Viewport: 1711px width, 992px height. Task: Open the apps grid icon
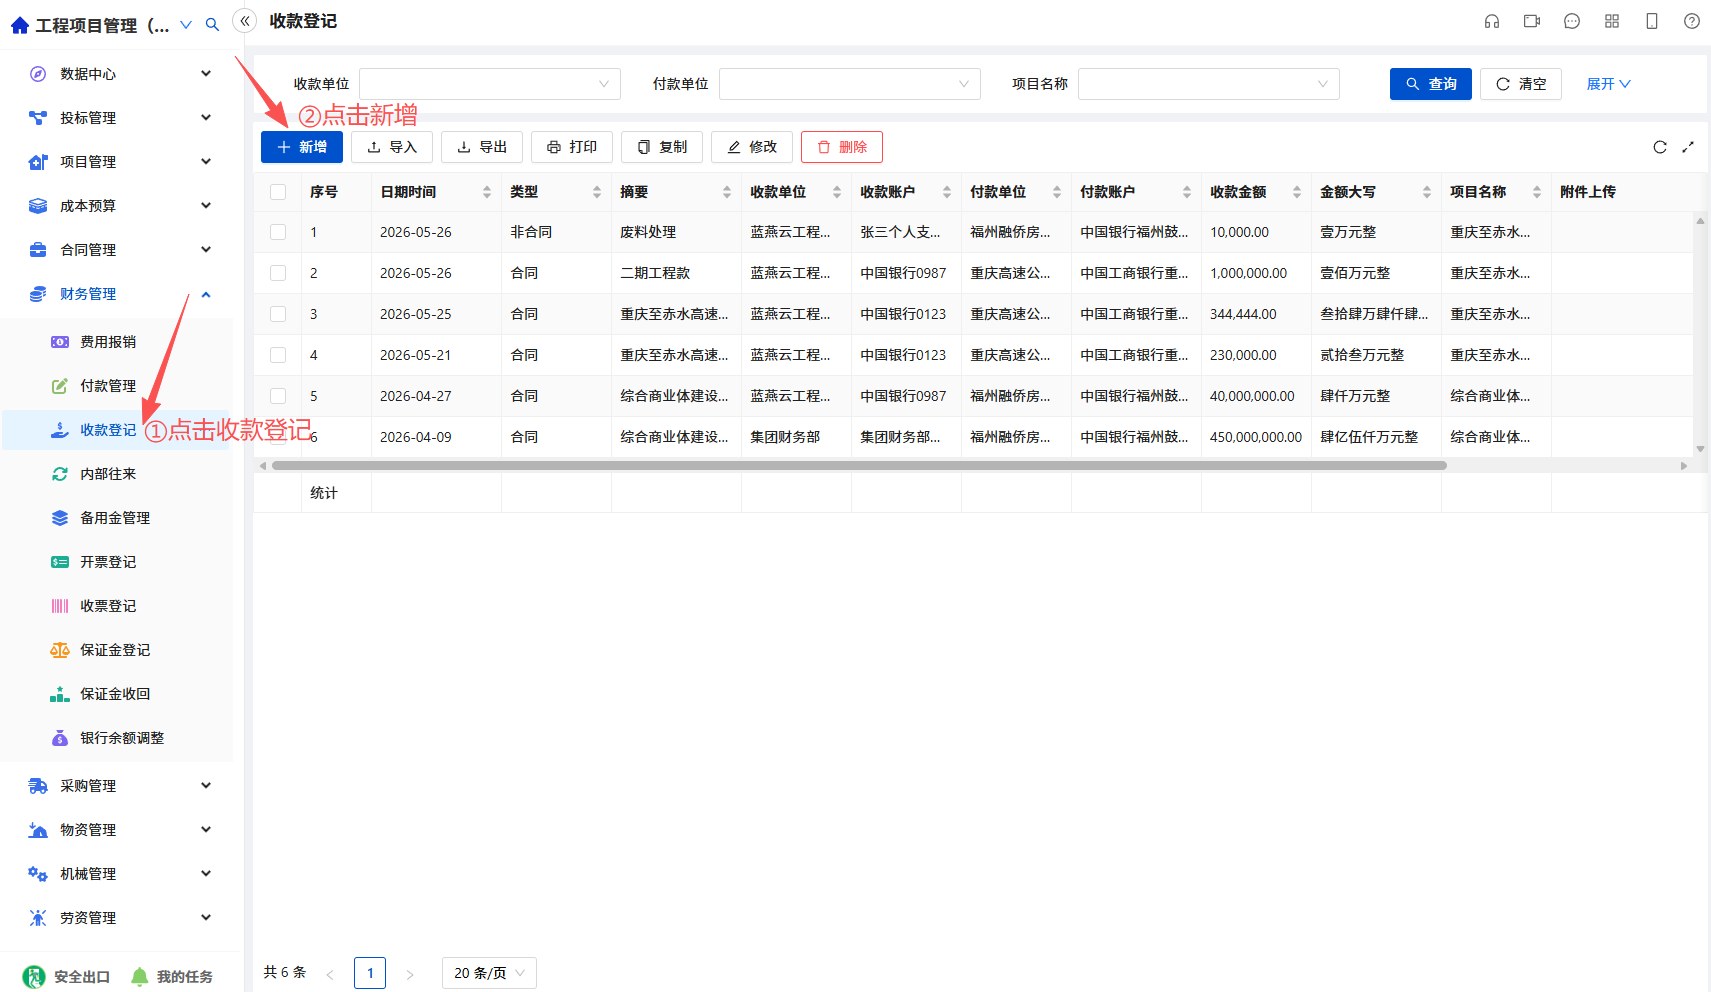coord(1612,21)
